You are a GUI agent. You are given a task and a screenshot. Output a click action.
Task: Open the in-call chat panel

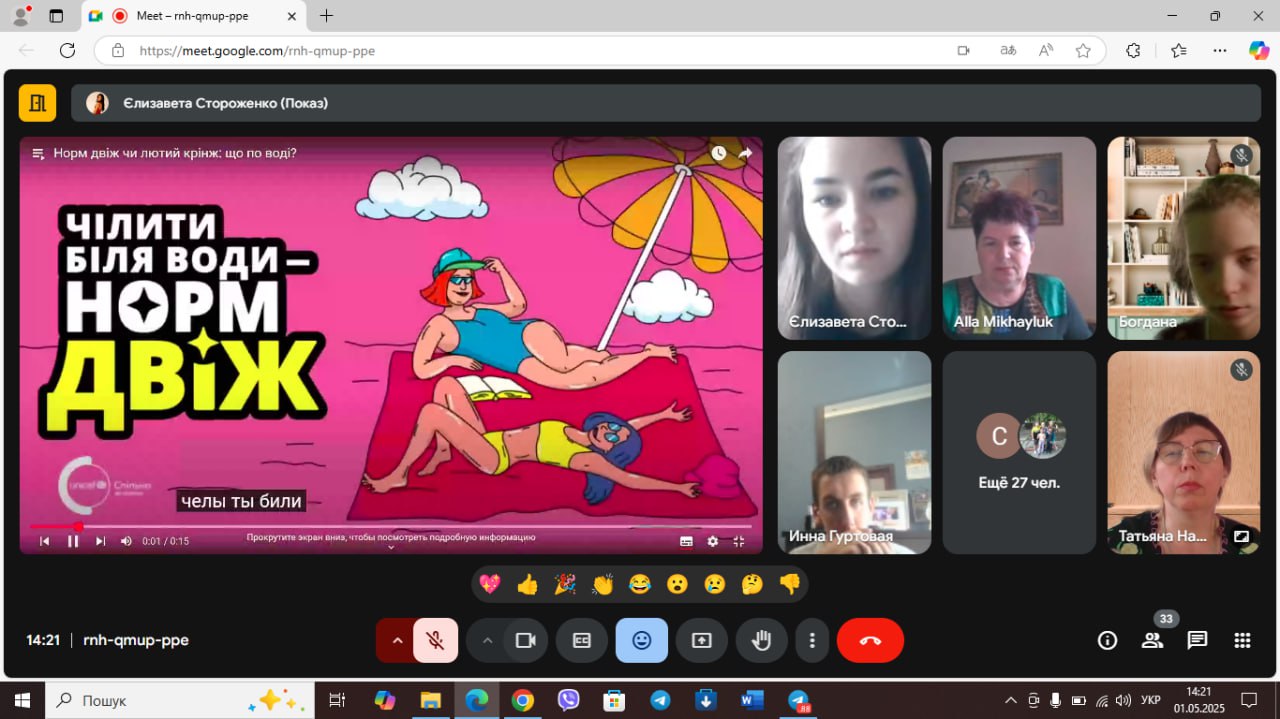pos(1197,640)
